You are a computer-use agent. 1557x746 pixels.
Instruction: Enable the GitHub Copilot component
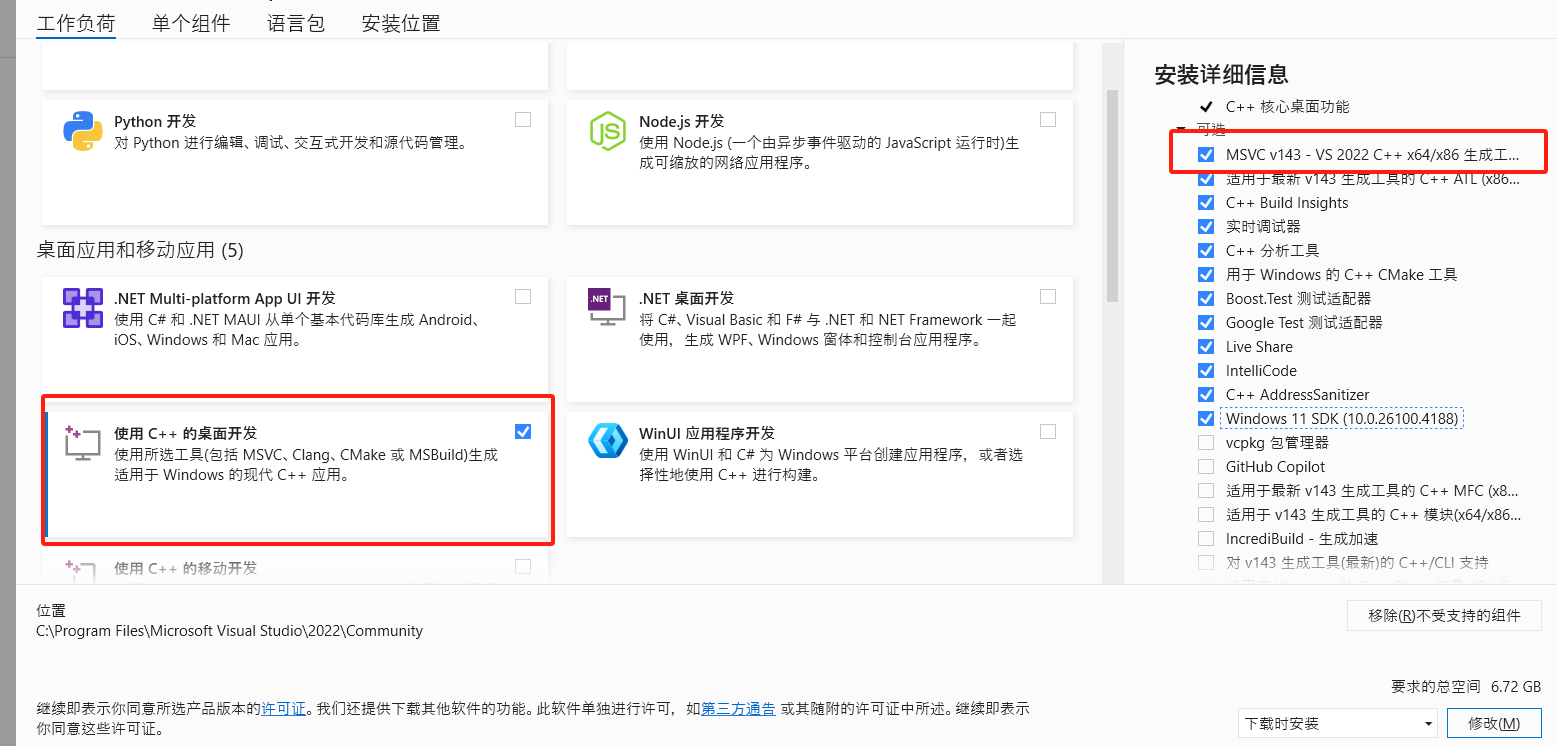coord(1206,466)
